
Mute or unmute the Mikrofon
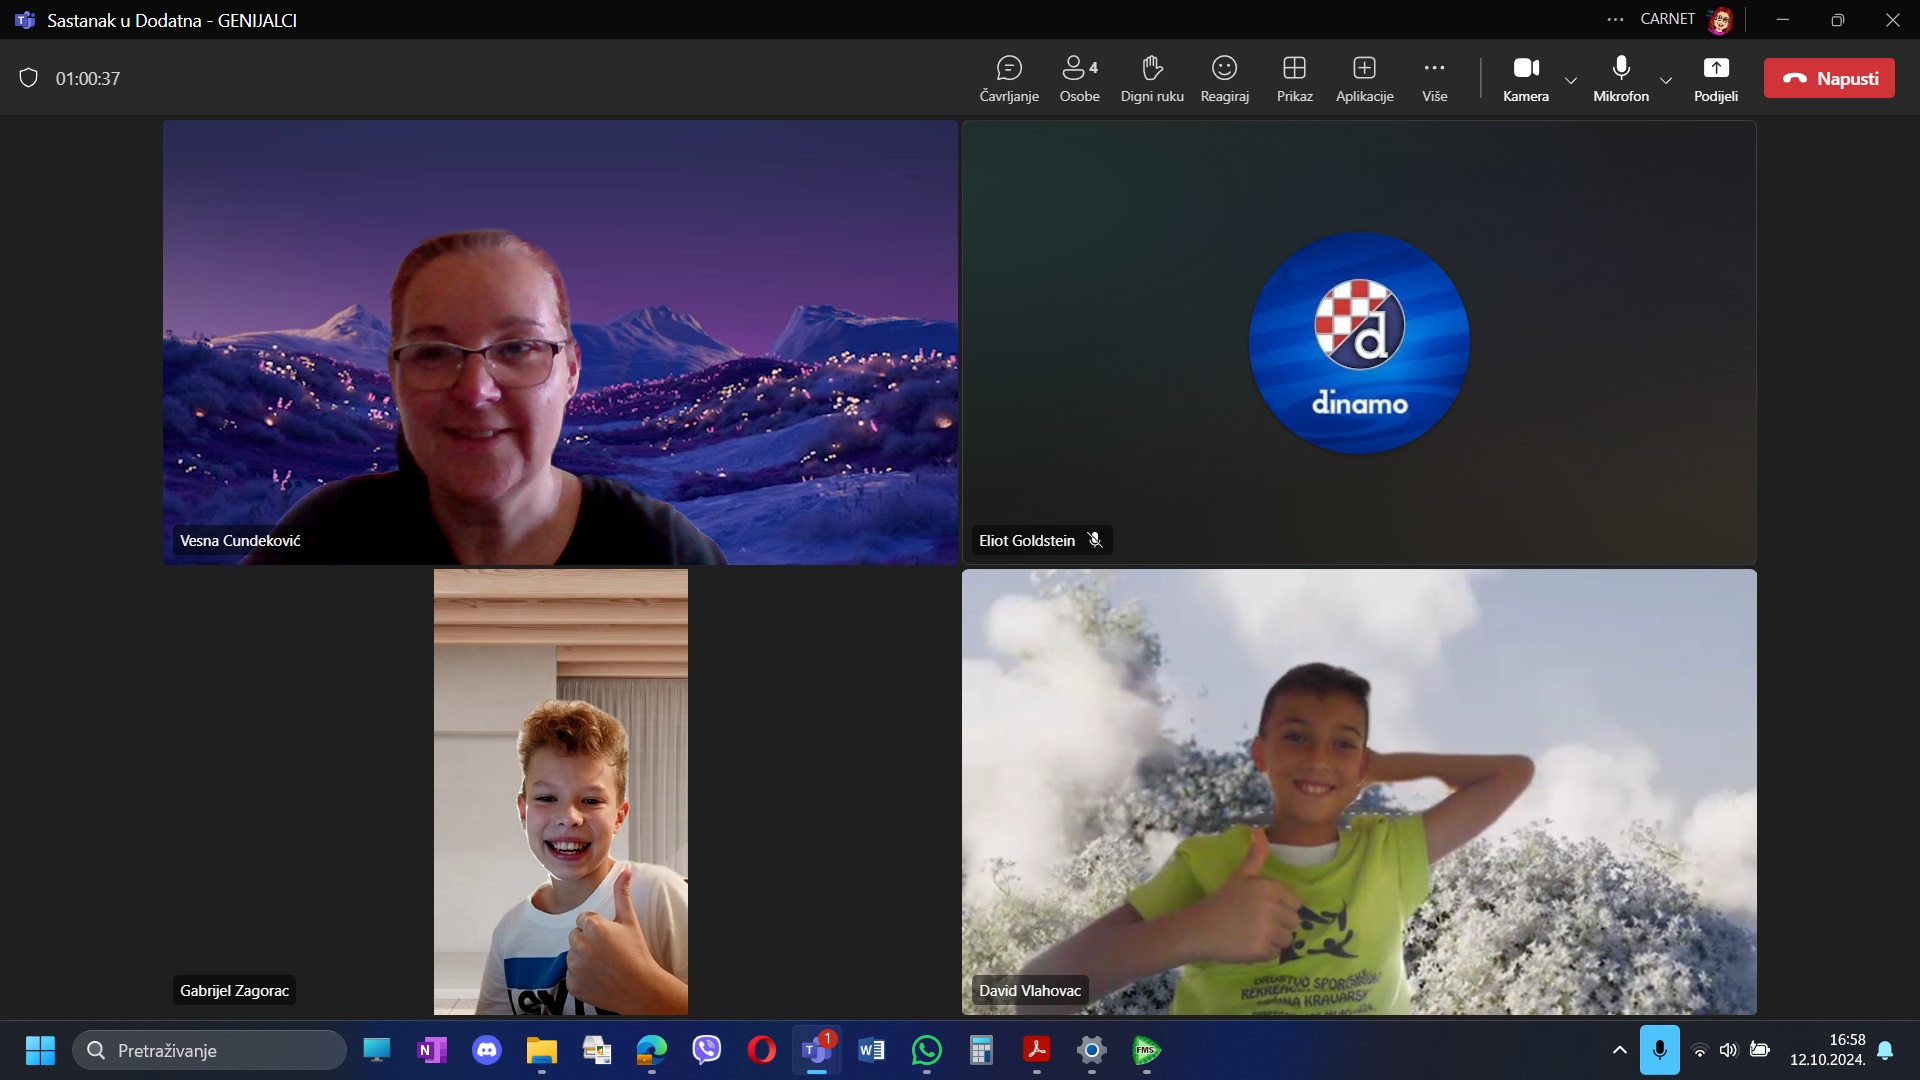(1621, 79)
